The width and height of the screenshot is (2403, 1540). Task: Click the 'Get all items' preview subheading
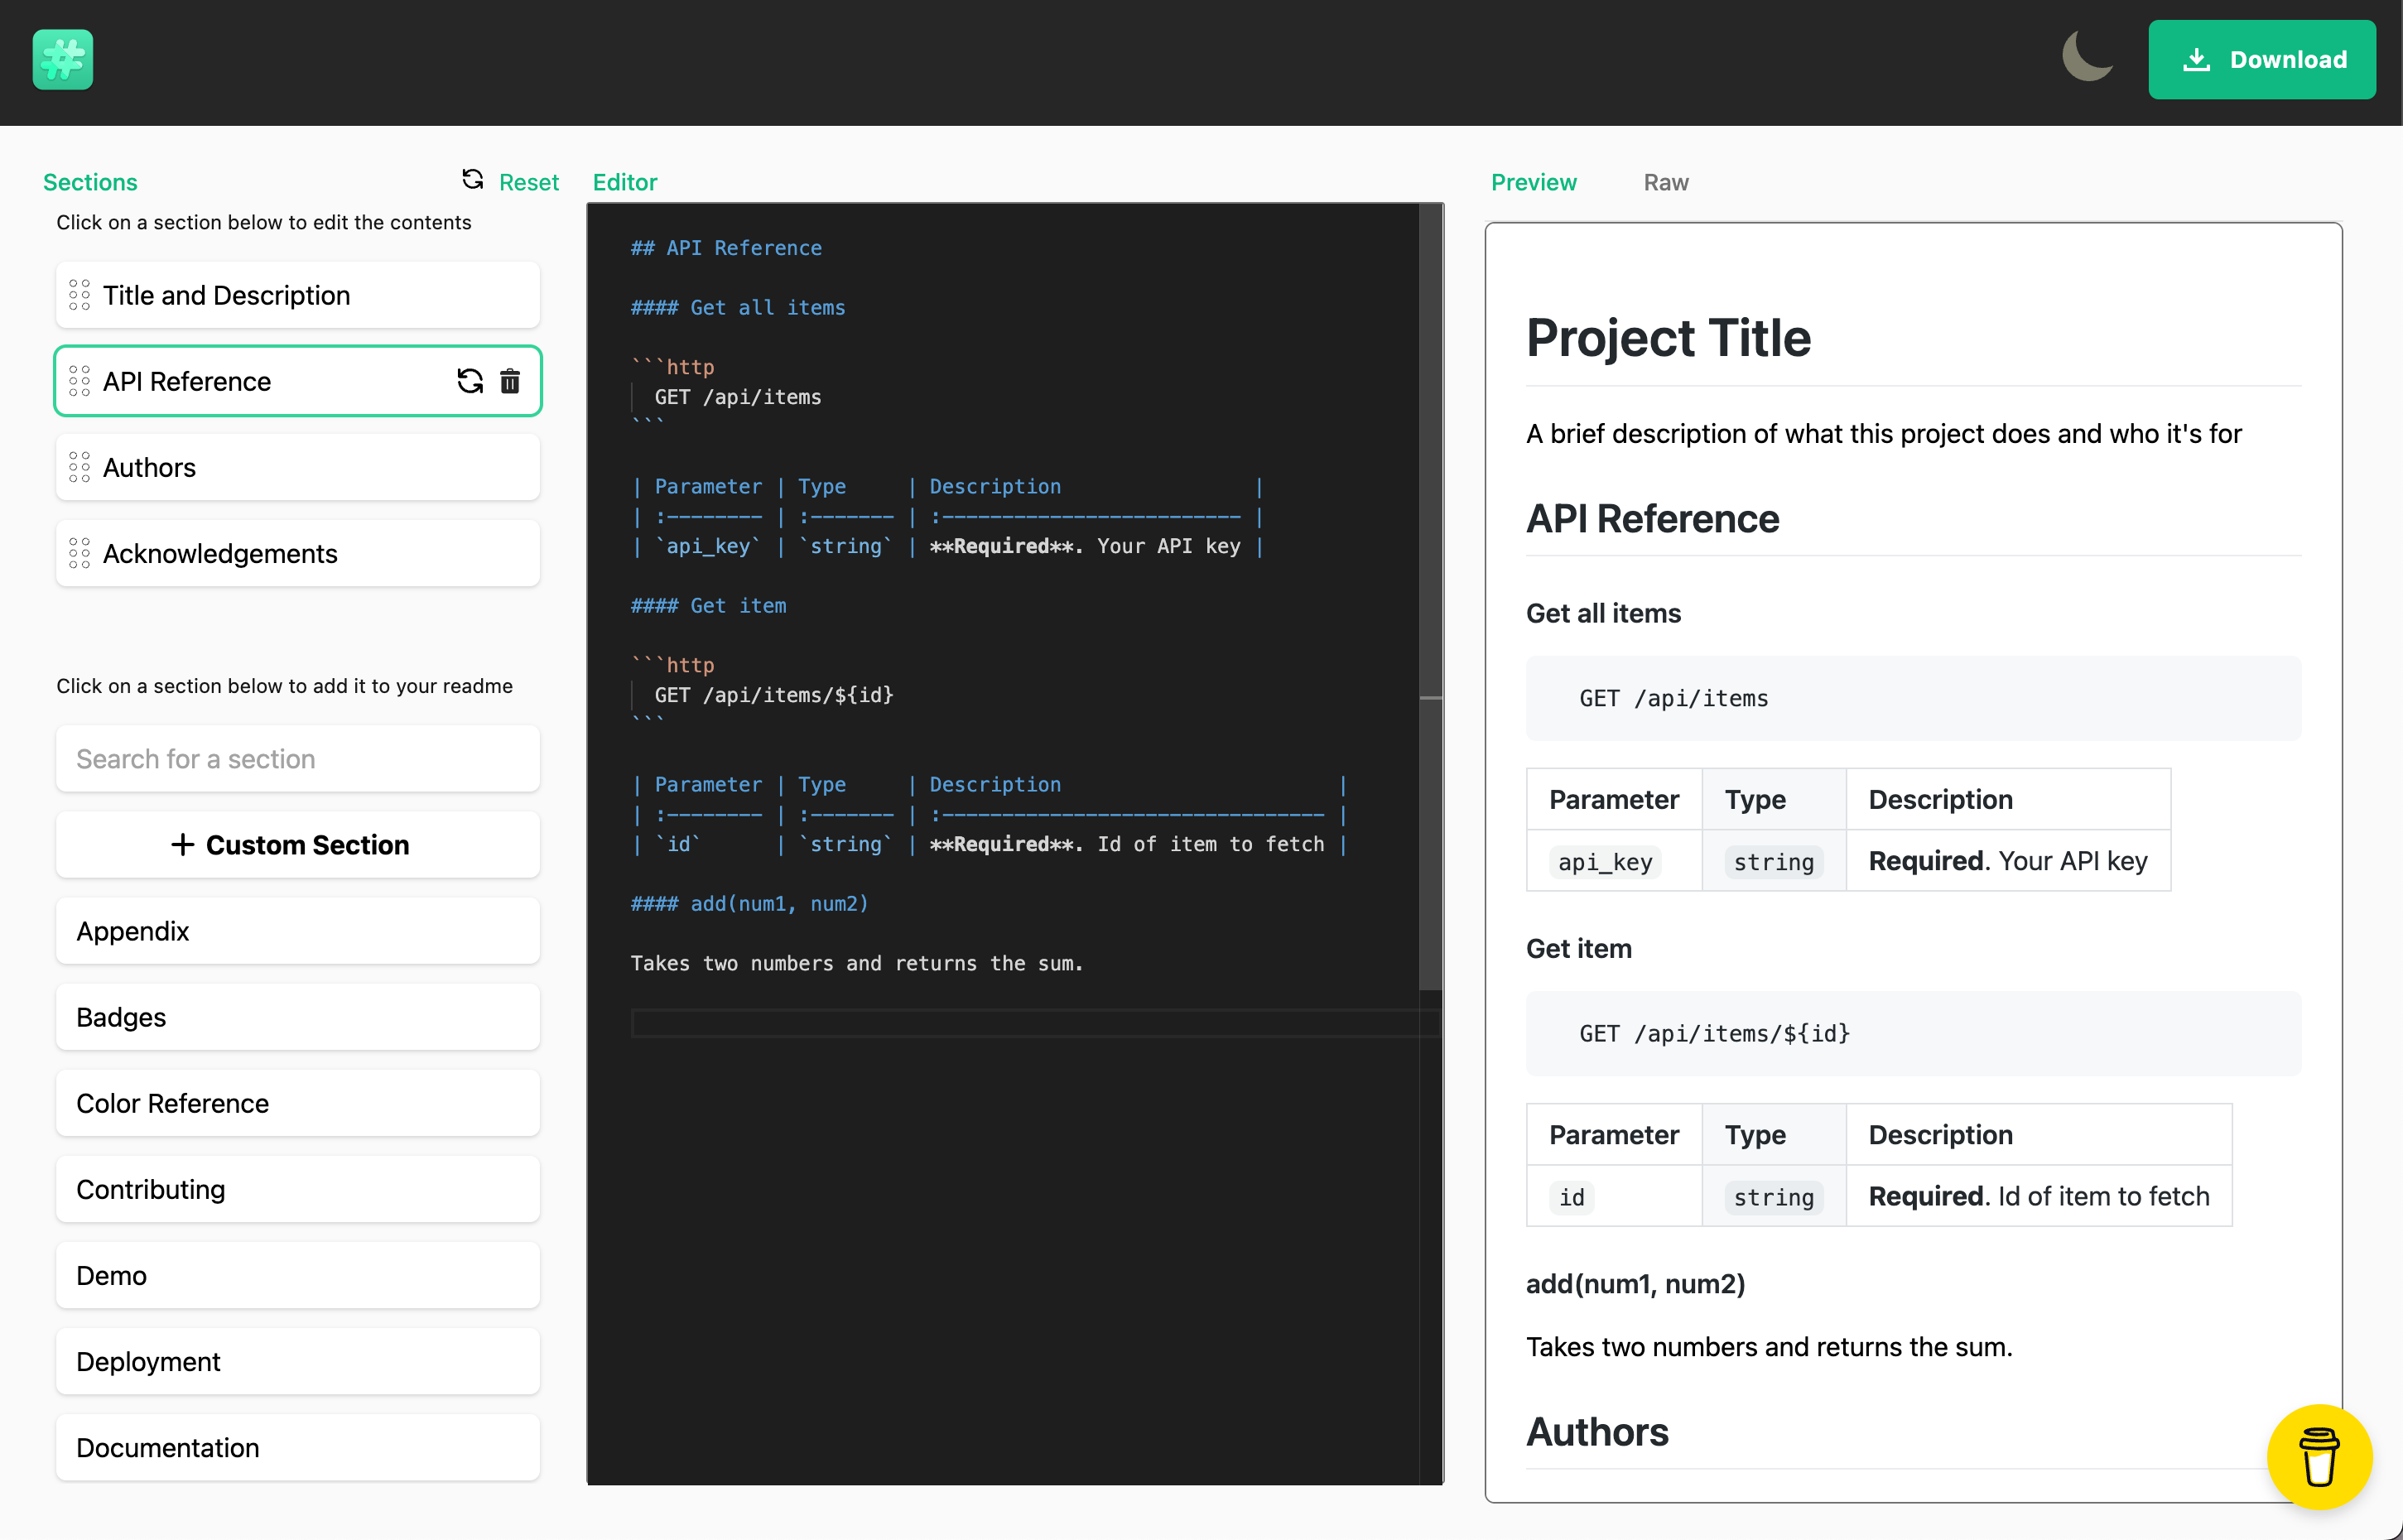pos(1603,613)
